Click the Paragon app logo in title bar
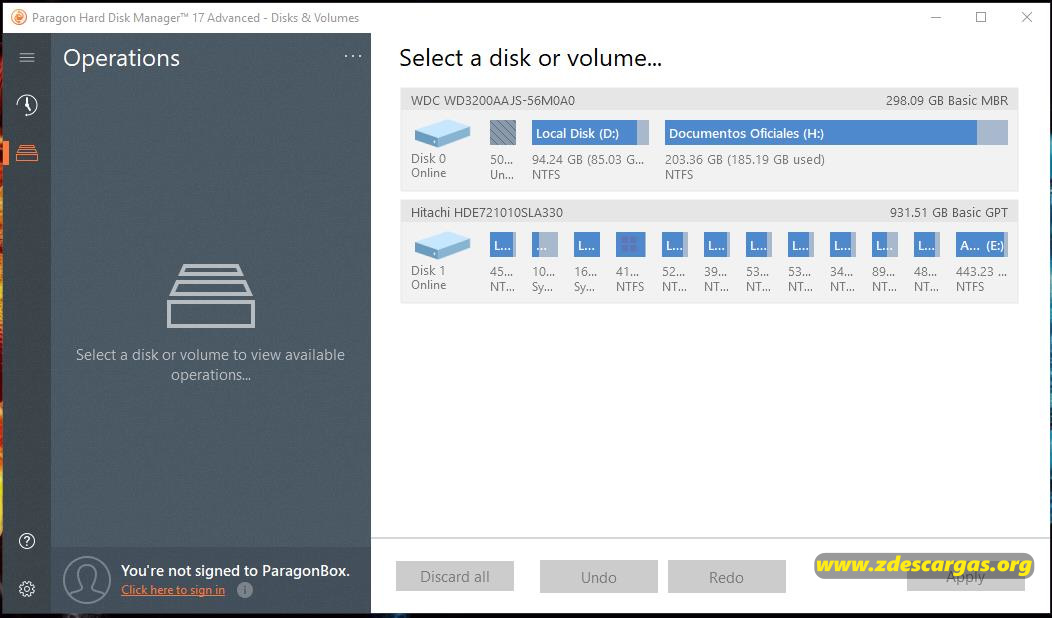Image resolution: width=1052 pixels, height=618 pixels. coord(19,17)
